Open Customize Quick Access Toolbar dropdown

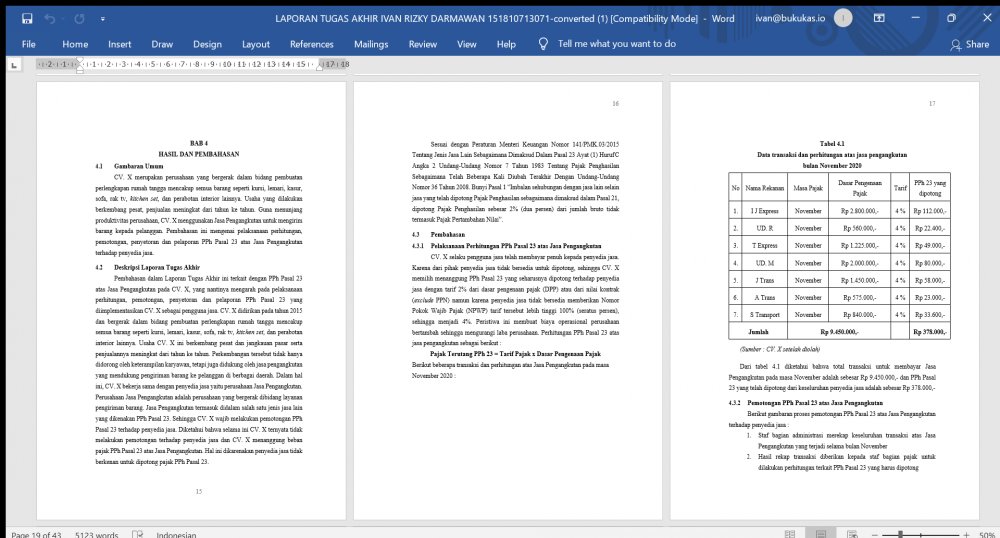tap(103, 19)
